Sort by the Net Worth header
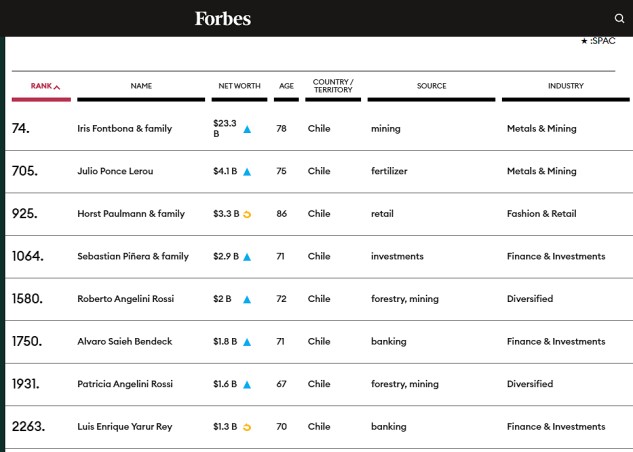633x452 pixels. click(239, 86)
